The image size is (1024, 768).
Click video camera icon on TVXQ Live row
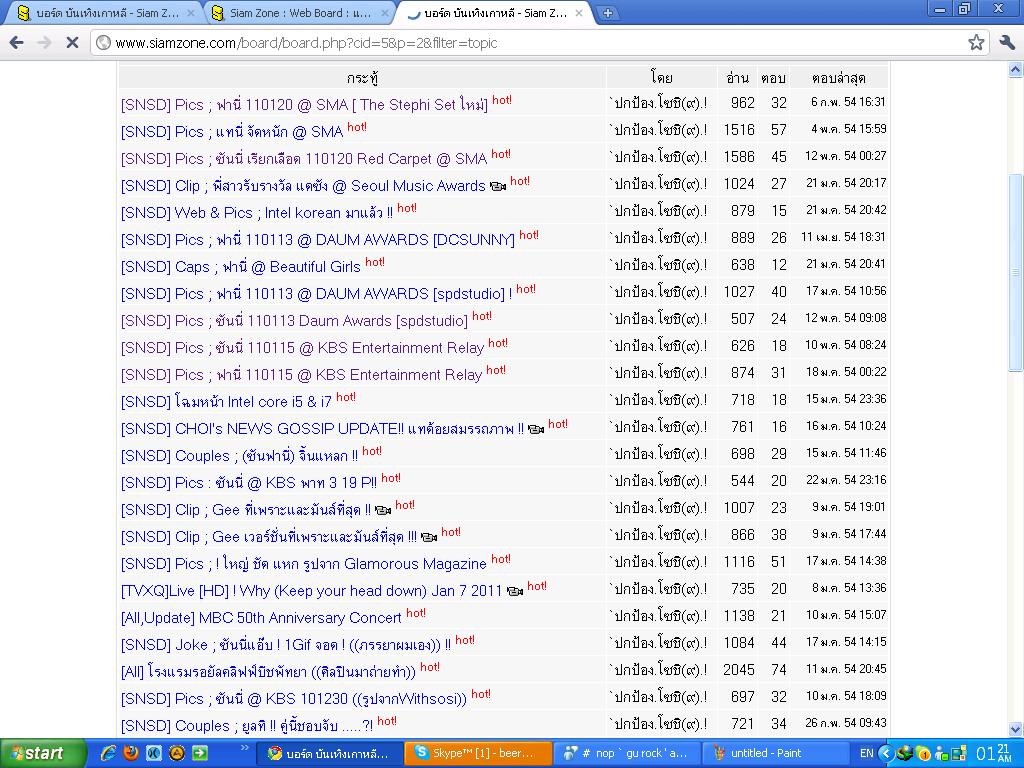[x=515, y=592]
